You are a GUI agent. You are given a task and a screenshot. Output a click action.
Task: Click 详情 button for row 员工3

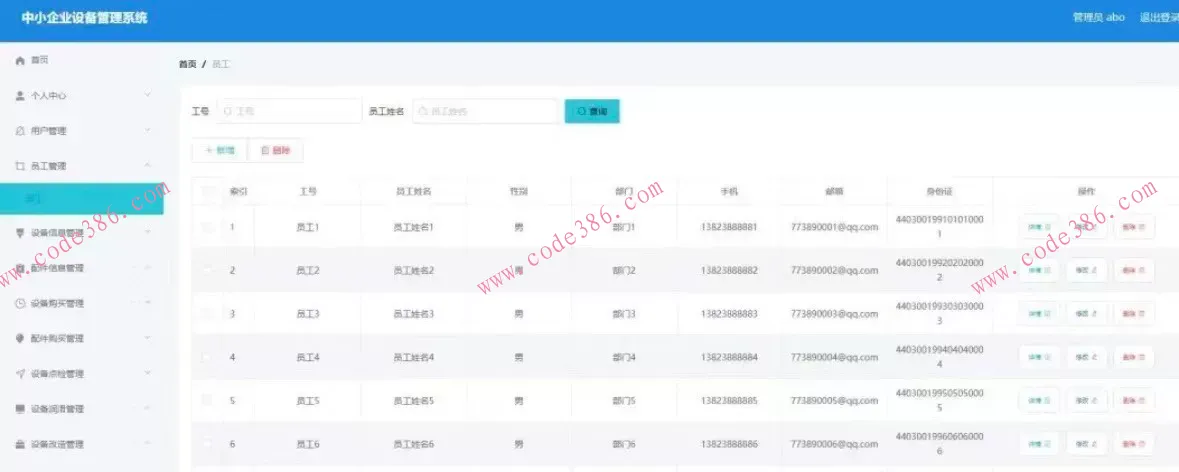coord(1038,313)
